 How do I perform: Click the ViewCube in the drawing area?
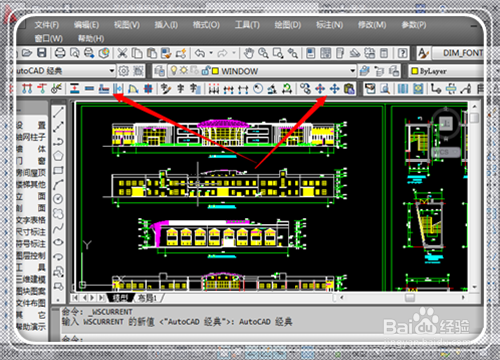pyautogui.click(x=446, y=123)
